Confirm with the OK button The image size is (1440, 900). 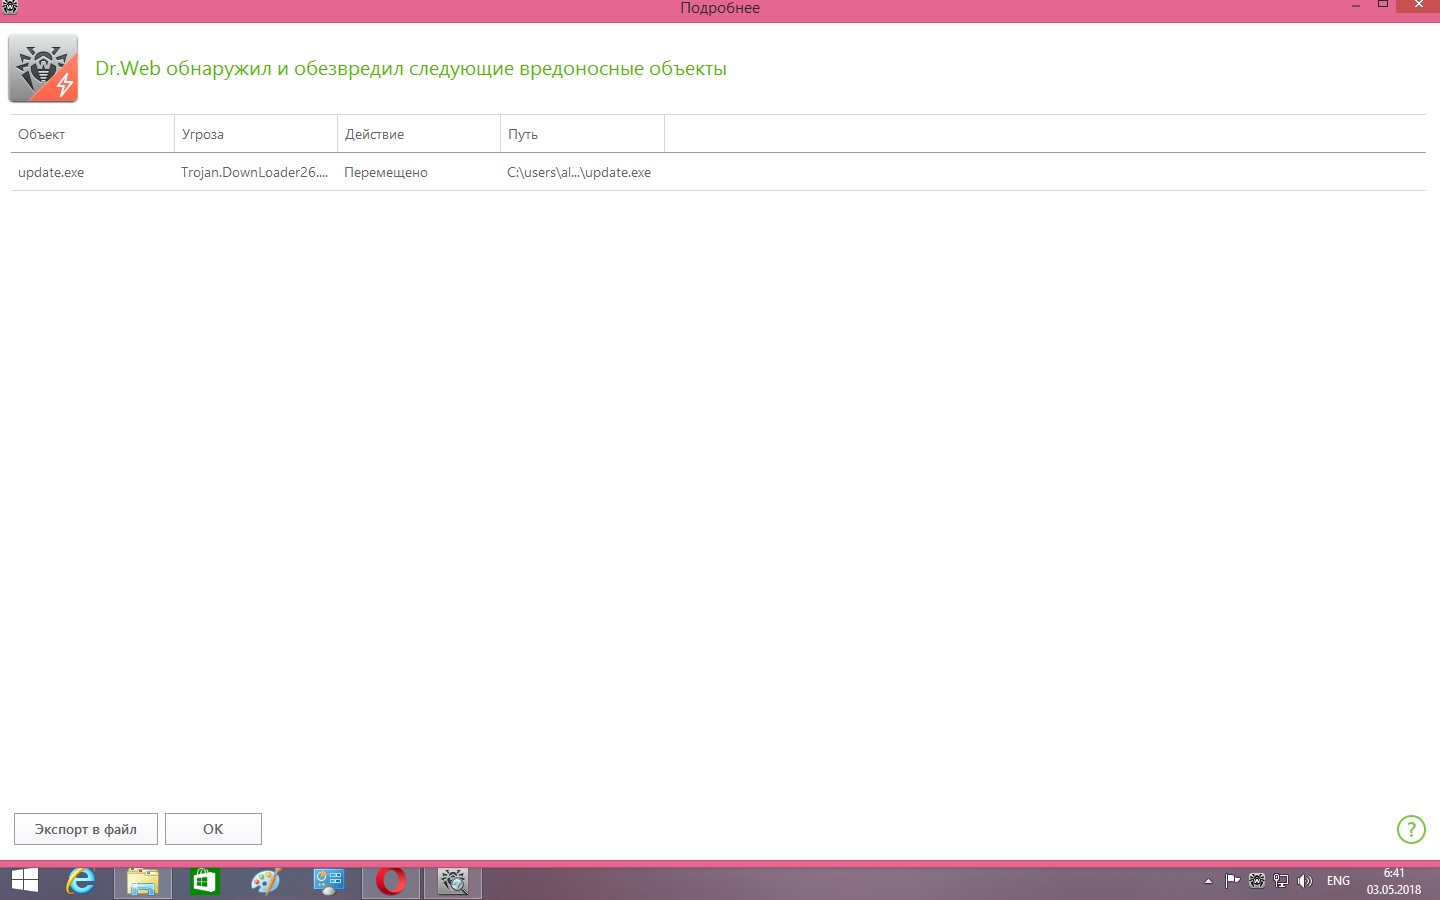pyautogui.click(x=213, y=829)
